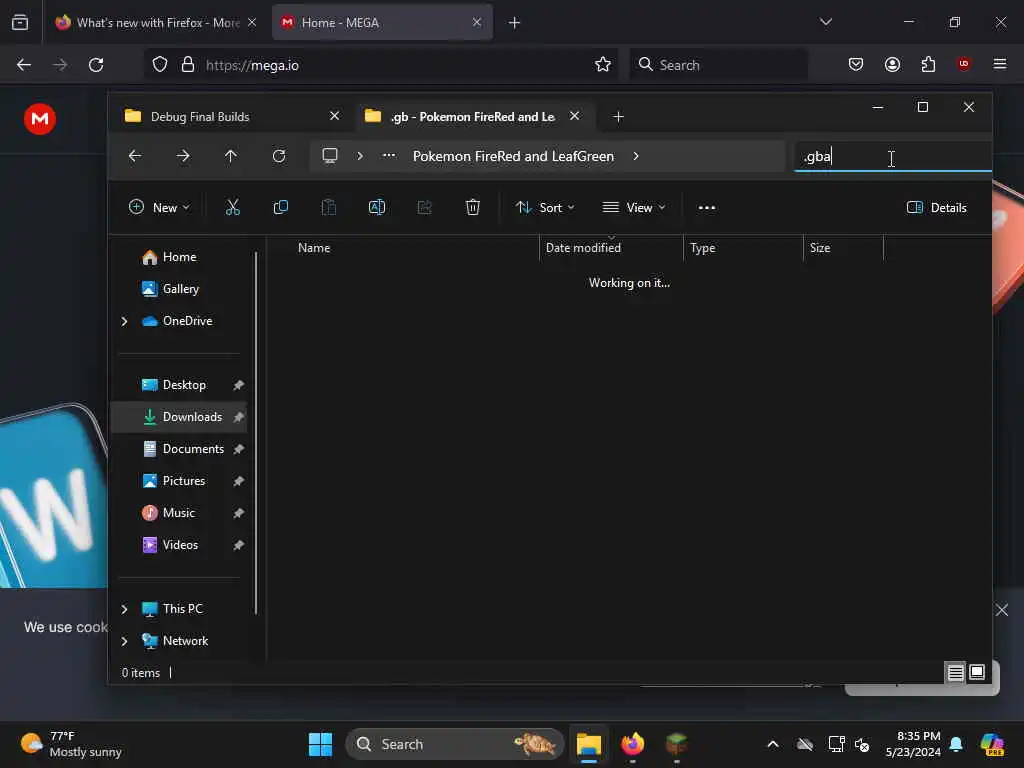This screenshot has height=768, width=1024.
Task: Click the Copy icon in the Explorer toolbar
Action: pos(281,208)
